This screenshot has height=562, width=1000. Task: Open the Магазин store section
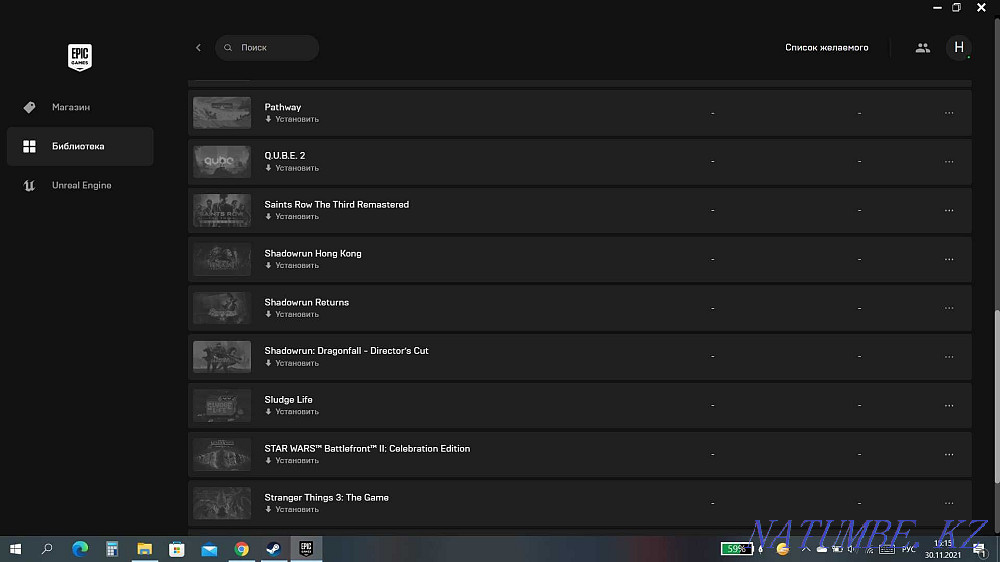80,107
